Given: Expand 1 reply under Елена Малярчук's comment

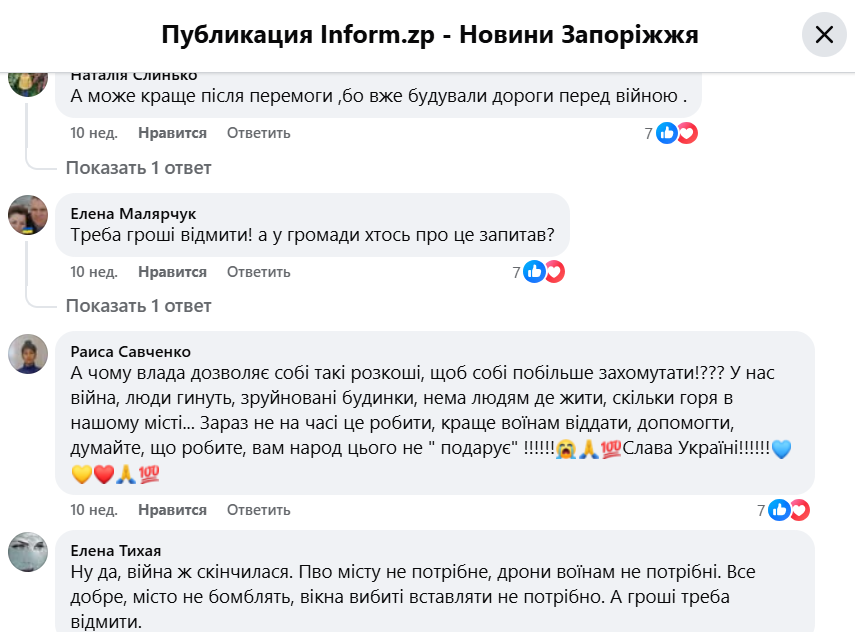Looking at the screenshot, I should point(138,306).
